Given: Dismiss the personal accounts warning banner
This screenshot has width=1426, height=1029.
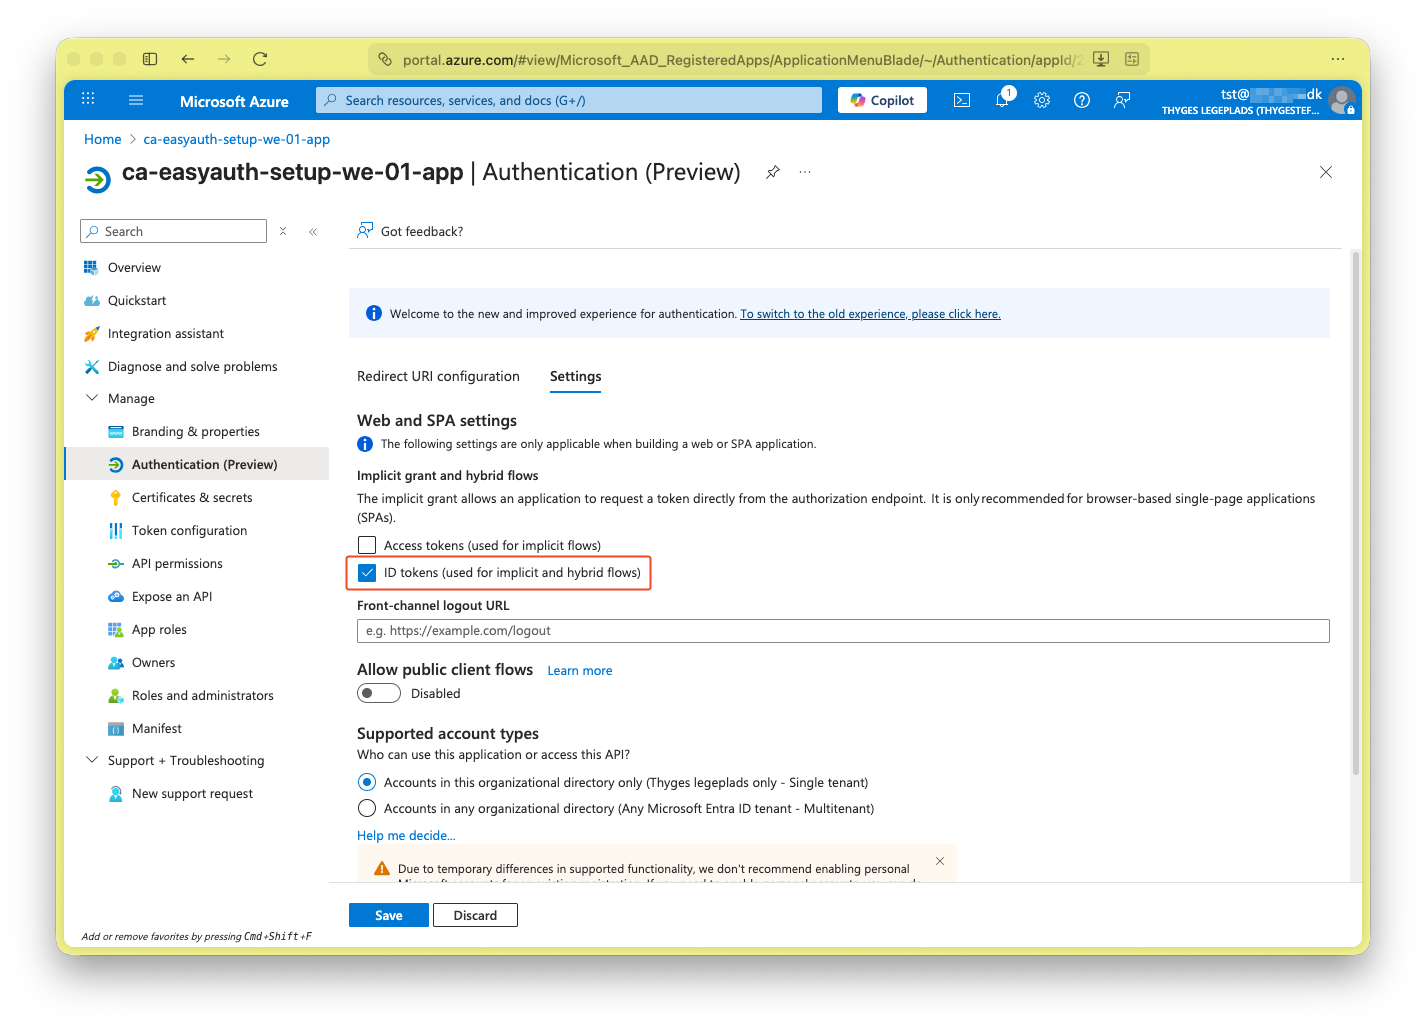Looking at the screenshot, I should click(940, 861).
